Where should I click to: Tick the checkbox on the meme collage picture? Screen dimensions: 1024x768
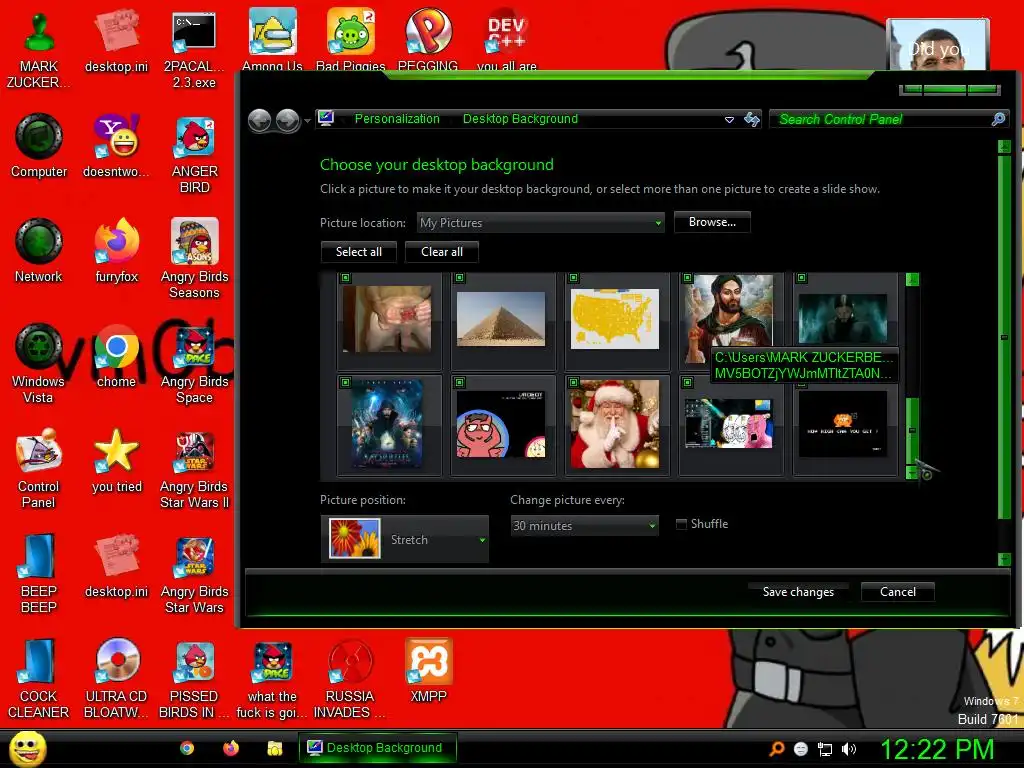pos(687,382)
